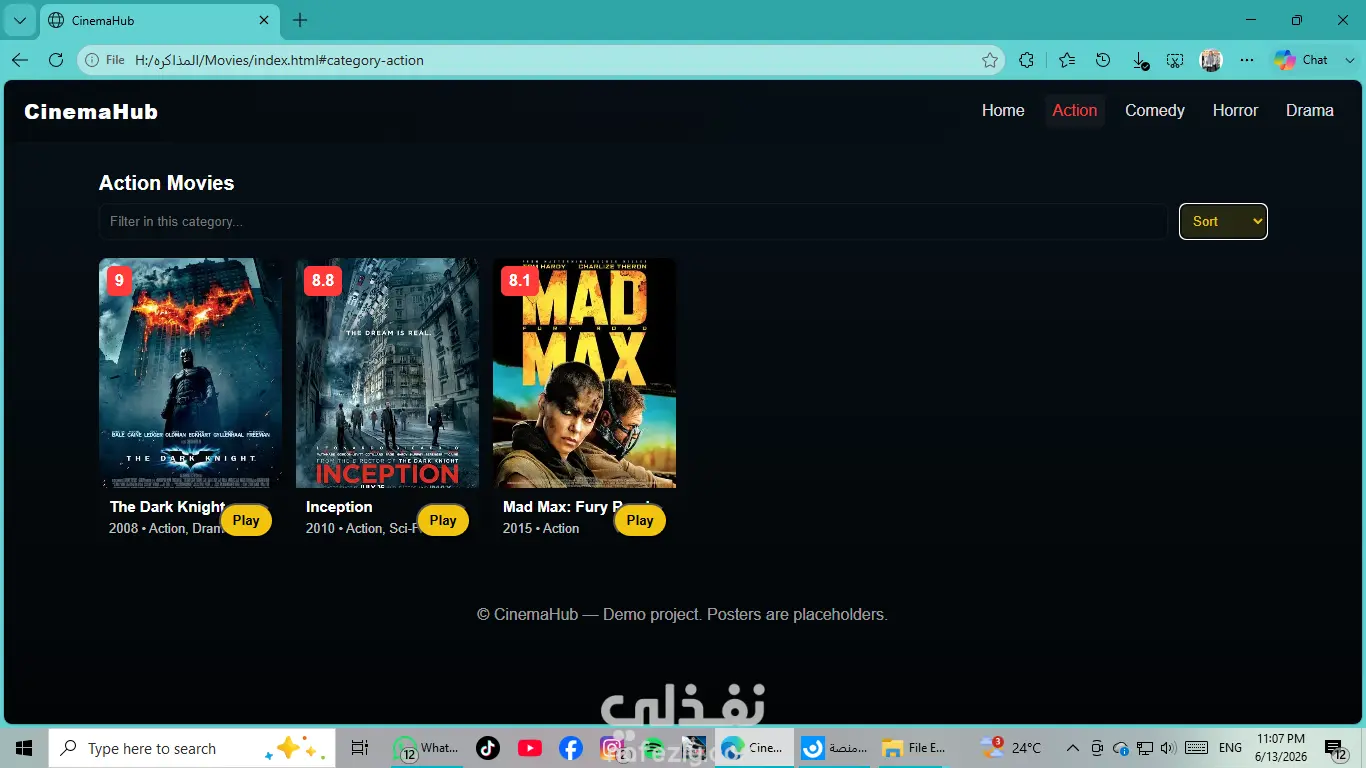Open Spotify from the taskbar
The image size is (1366, 768).
pyautogui.click(x=653, y=748)
